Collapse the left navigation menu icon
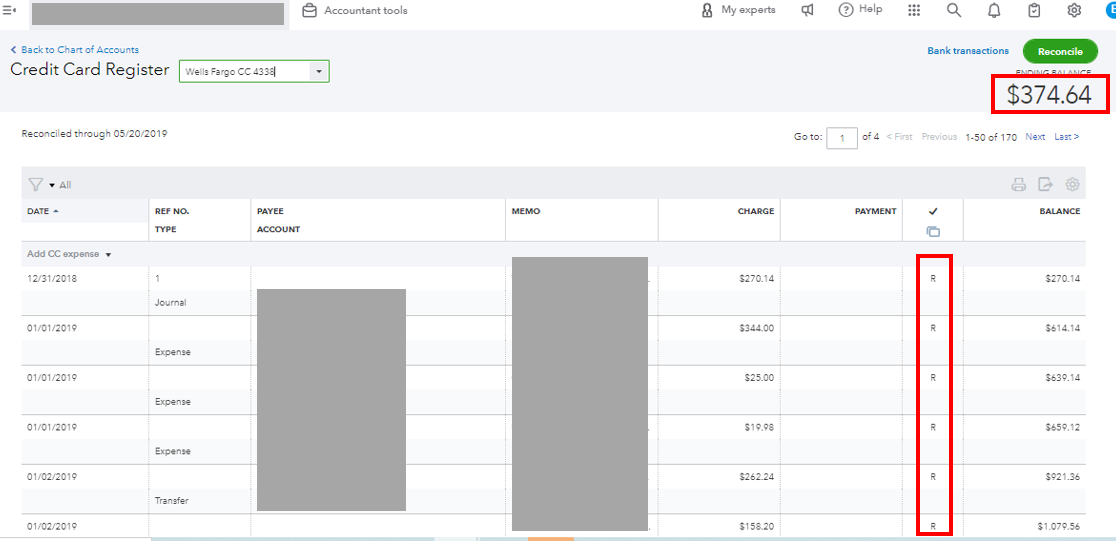Viewport: 1116px width, 551px height. 10,10
